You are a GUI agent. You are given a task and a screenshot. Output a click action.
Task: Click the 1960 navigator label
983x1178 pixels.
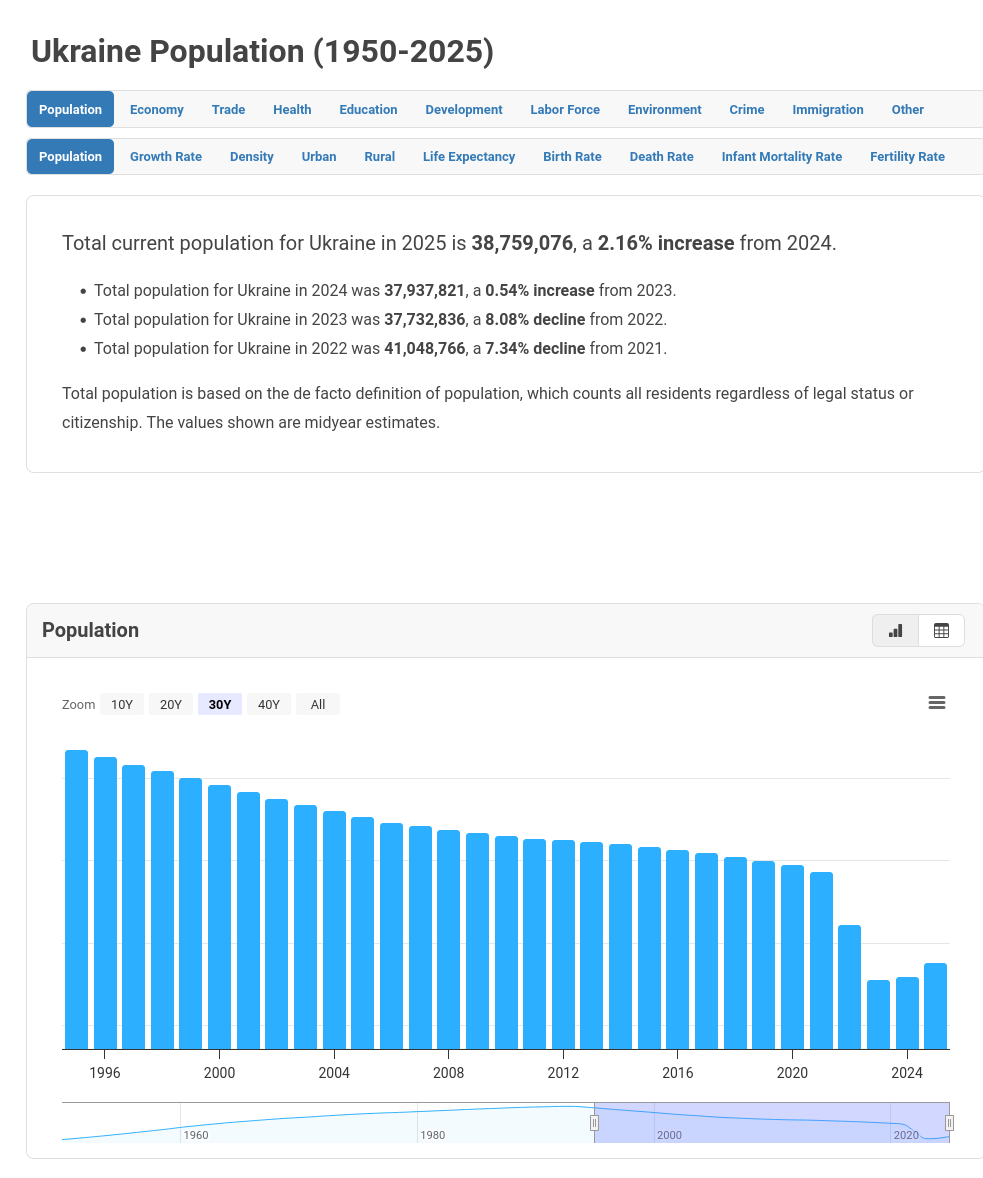coord(196,1134)
